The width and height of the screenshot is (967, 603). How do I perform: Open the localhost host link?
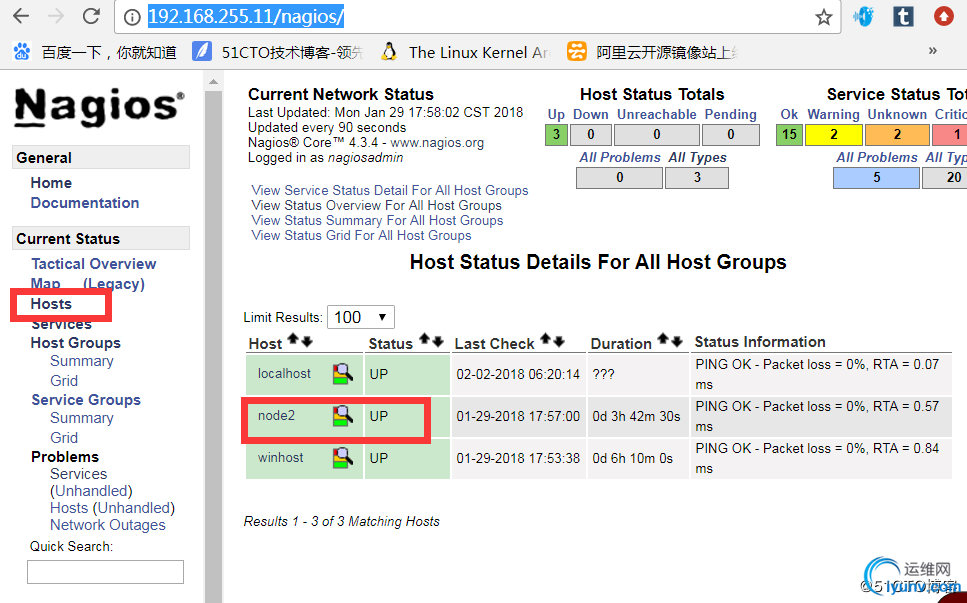(x=284, y=374)
